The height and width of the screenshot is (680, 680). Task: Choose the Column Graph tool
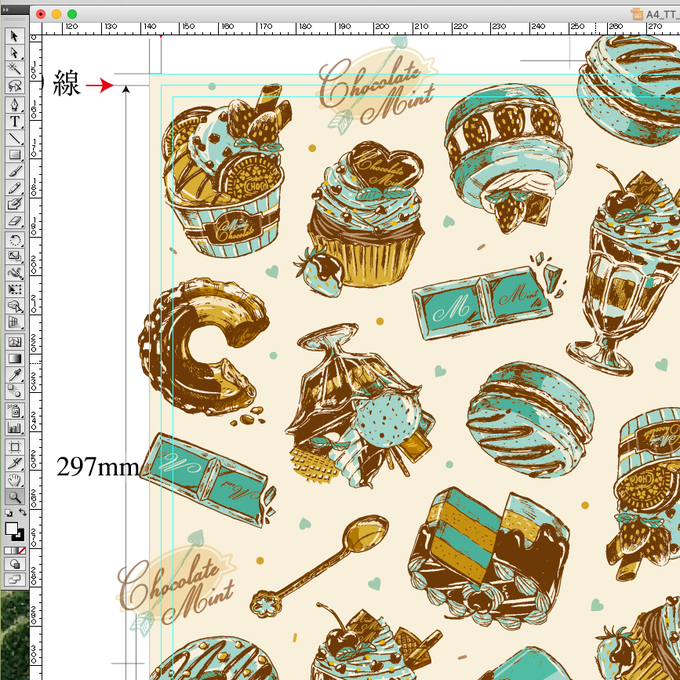click(14, 427)
